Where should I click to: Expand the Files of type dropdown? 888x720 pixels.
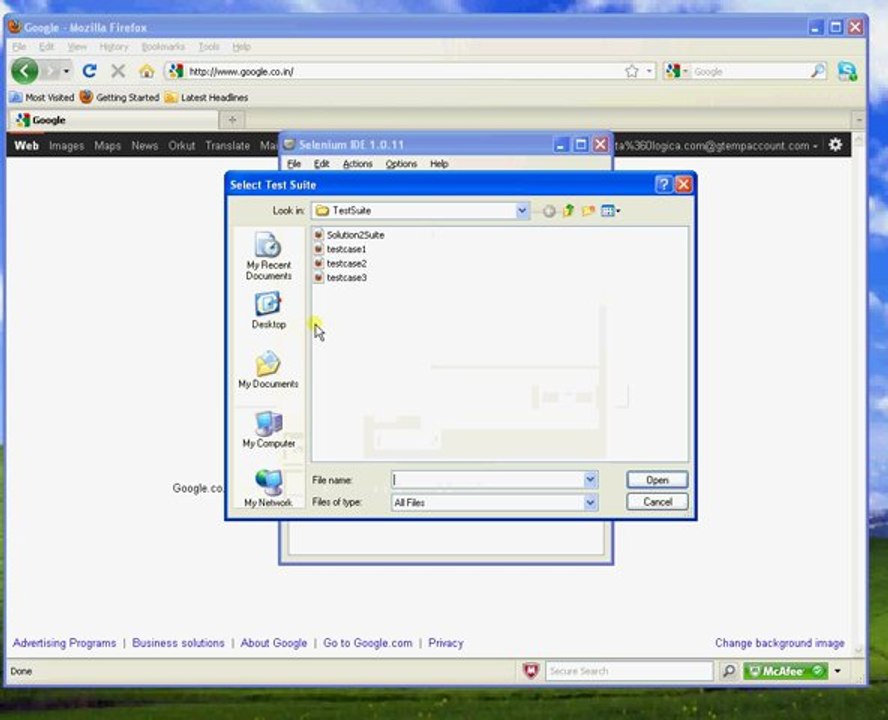[x=590, y=502]
